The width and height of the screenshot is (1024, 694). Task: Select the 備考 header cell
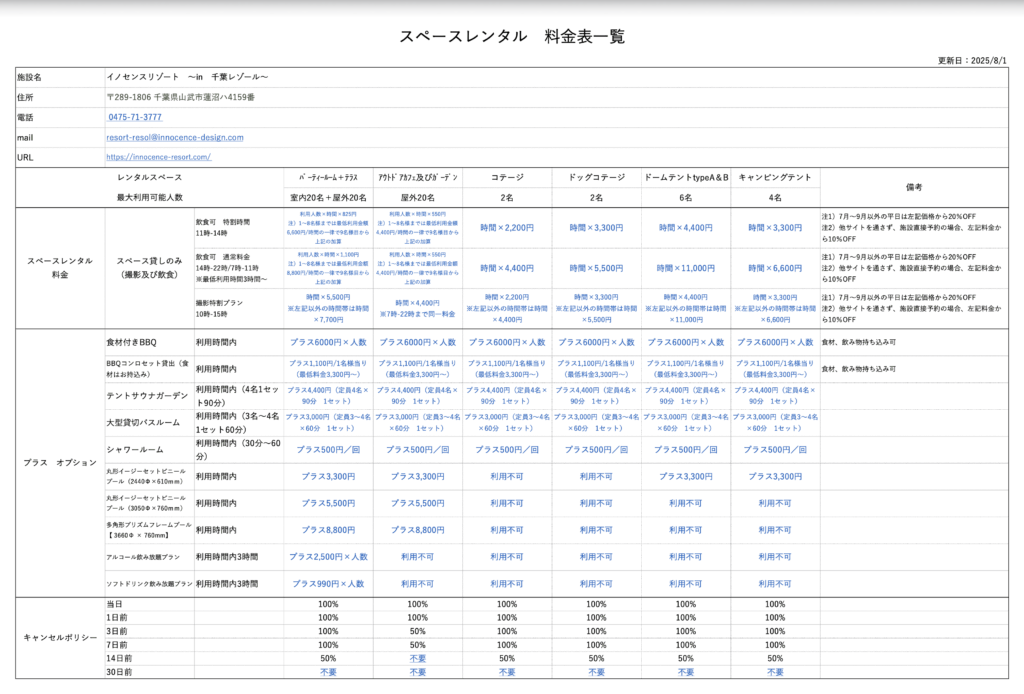[x=914, y=187]
